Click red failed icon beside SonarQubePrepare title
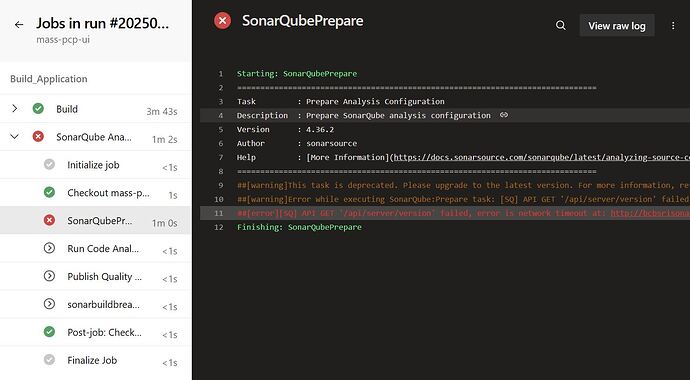Screen dimensions: 690x380 pos(223,21)
